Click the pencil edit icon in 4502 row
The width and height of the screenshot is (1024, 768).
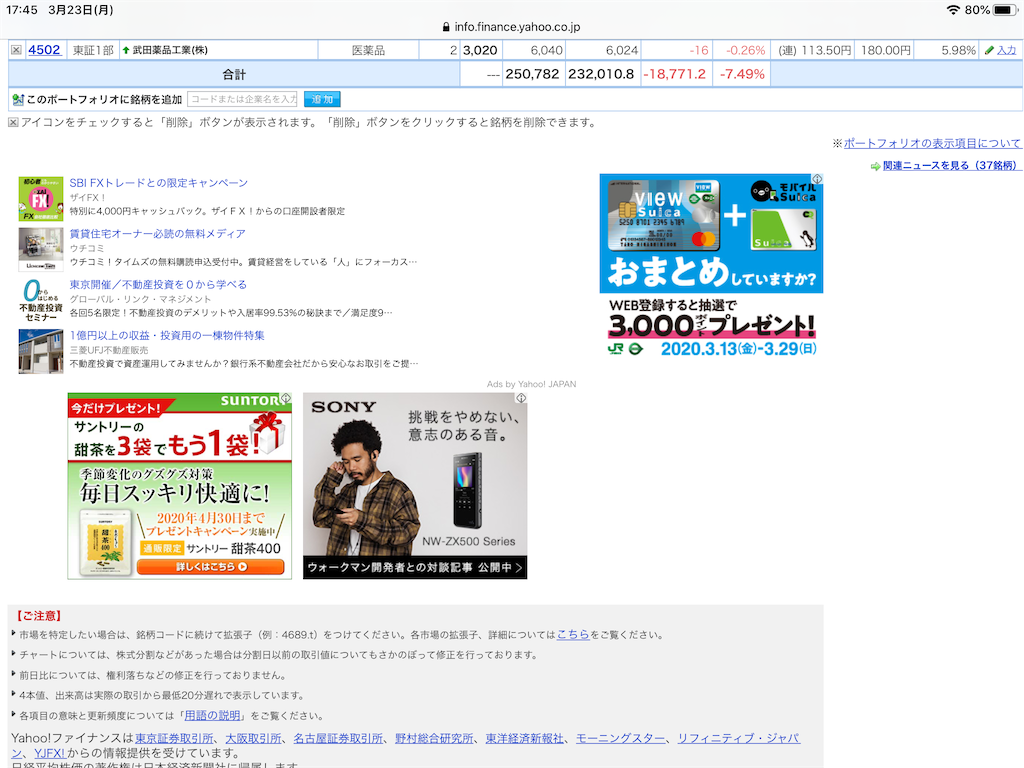coord(989,50)
